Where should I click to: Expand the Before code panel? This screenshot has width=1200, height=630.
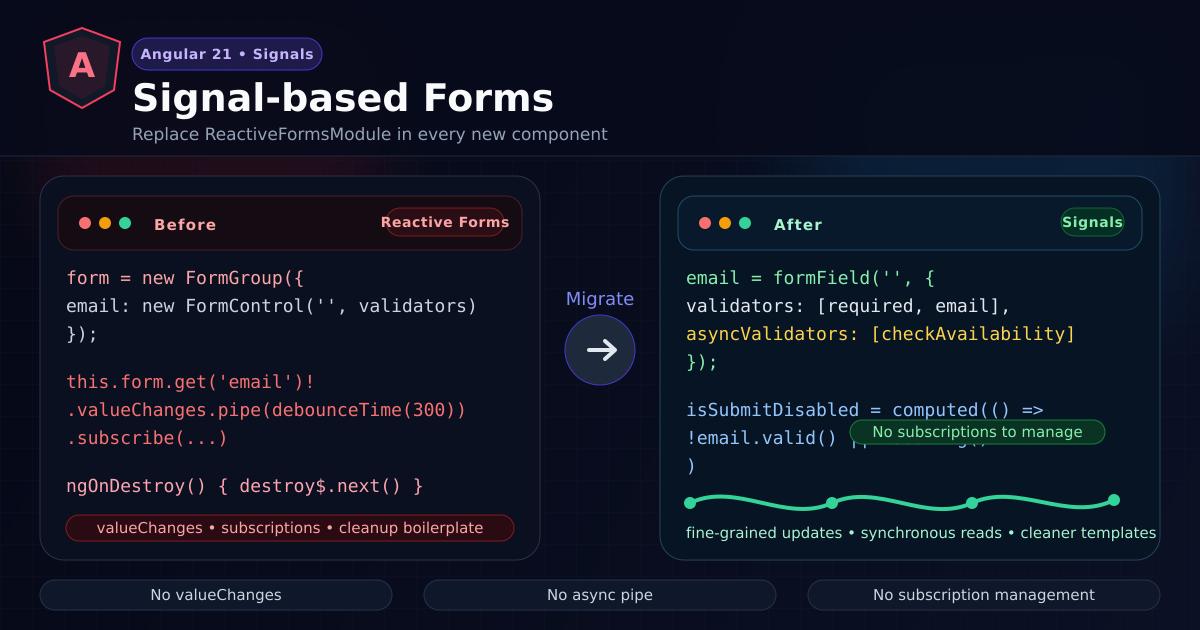coord(290,380)
